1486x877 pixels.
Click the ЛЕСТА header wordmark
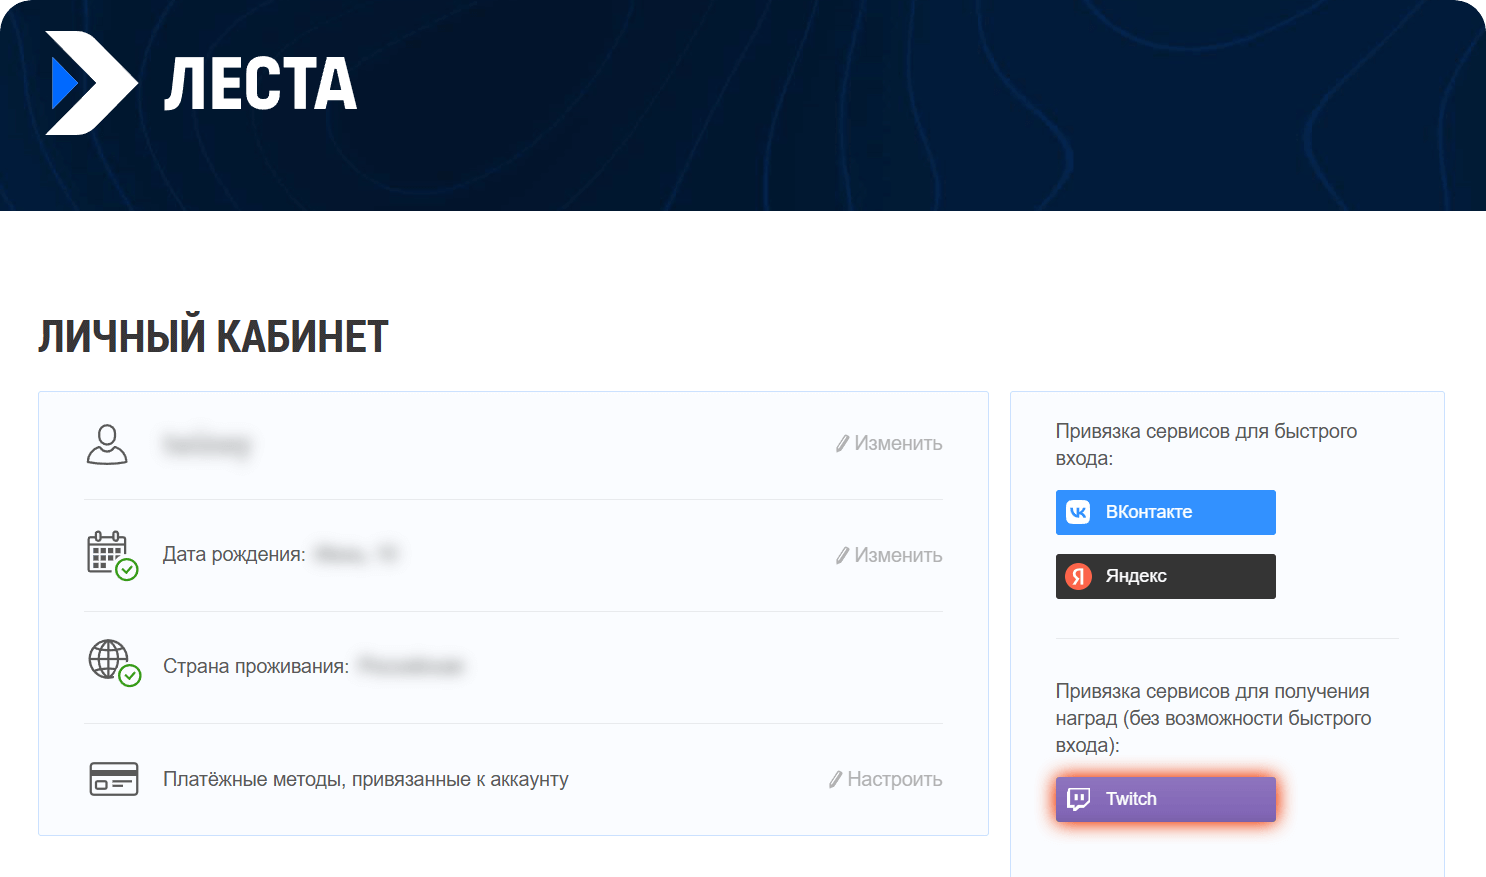[260, 83]
